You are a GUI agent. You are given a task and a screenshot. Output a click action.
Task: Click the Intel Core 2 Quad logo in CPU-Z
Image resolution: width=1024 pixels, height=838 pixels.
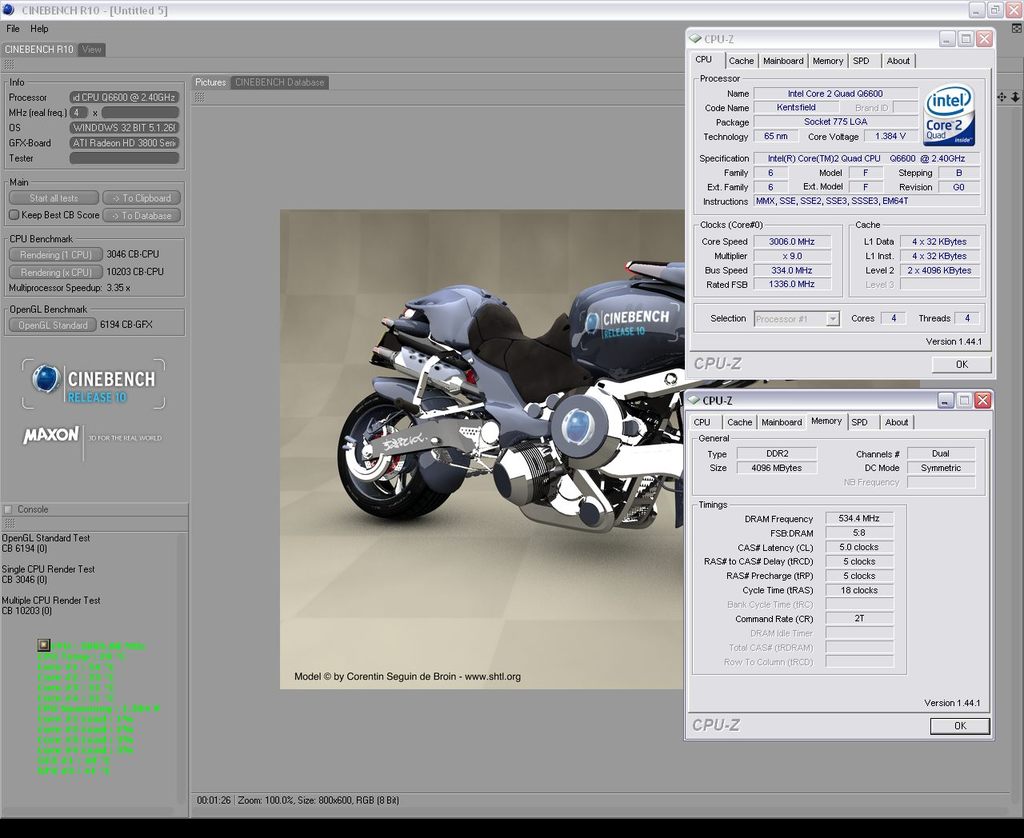coord(949,116)
